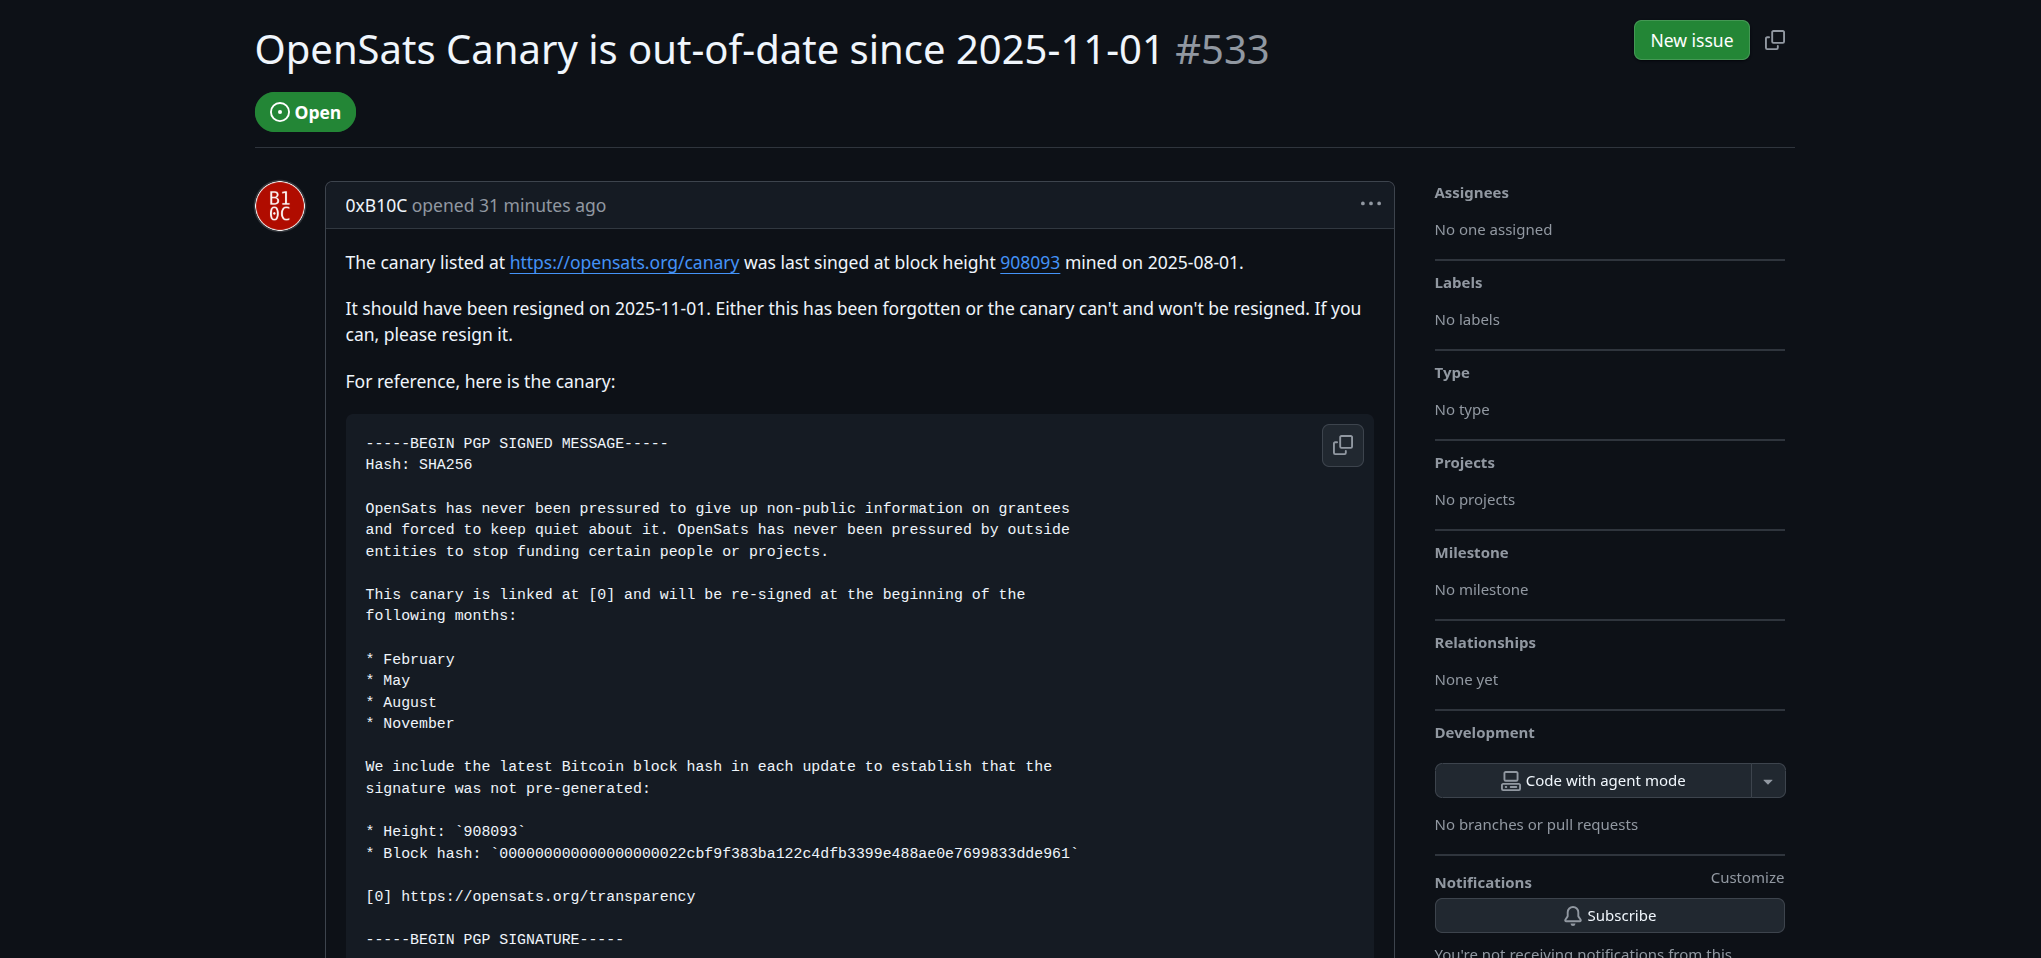Screen dimensions: 2041x958
Task: Copy the issue link icon beside New issue
Action: point(1775,40)
